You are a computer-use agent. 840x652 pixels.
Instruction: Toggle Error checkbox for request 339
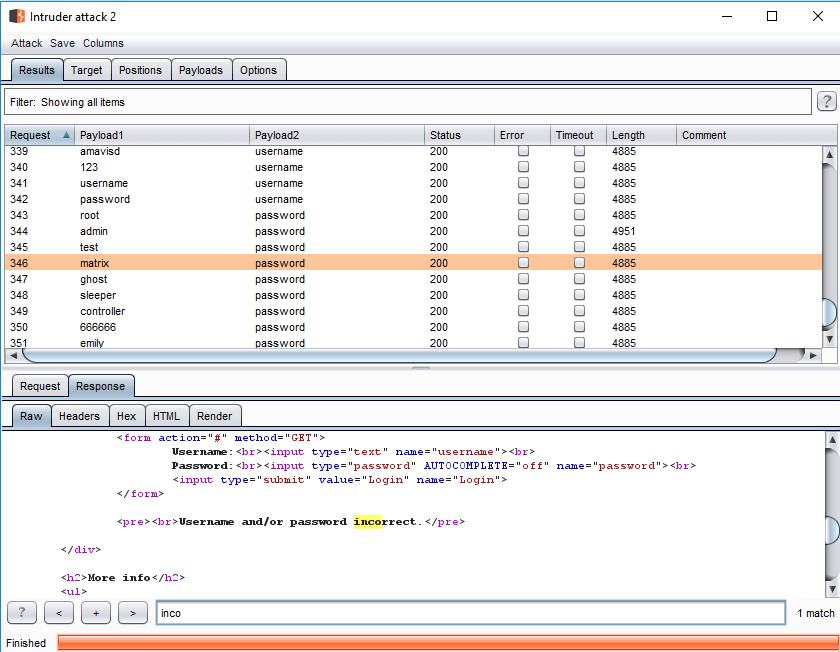click(523, 151)
